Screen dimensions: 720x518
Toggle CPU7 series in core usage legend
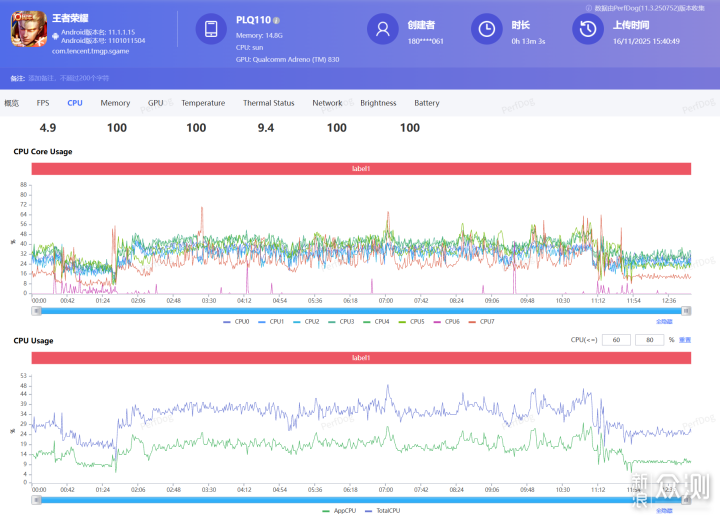click(482, 321)
